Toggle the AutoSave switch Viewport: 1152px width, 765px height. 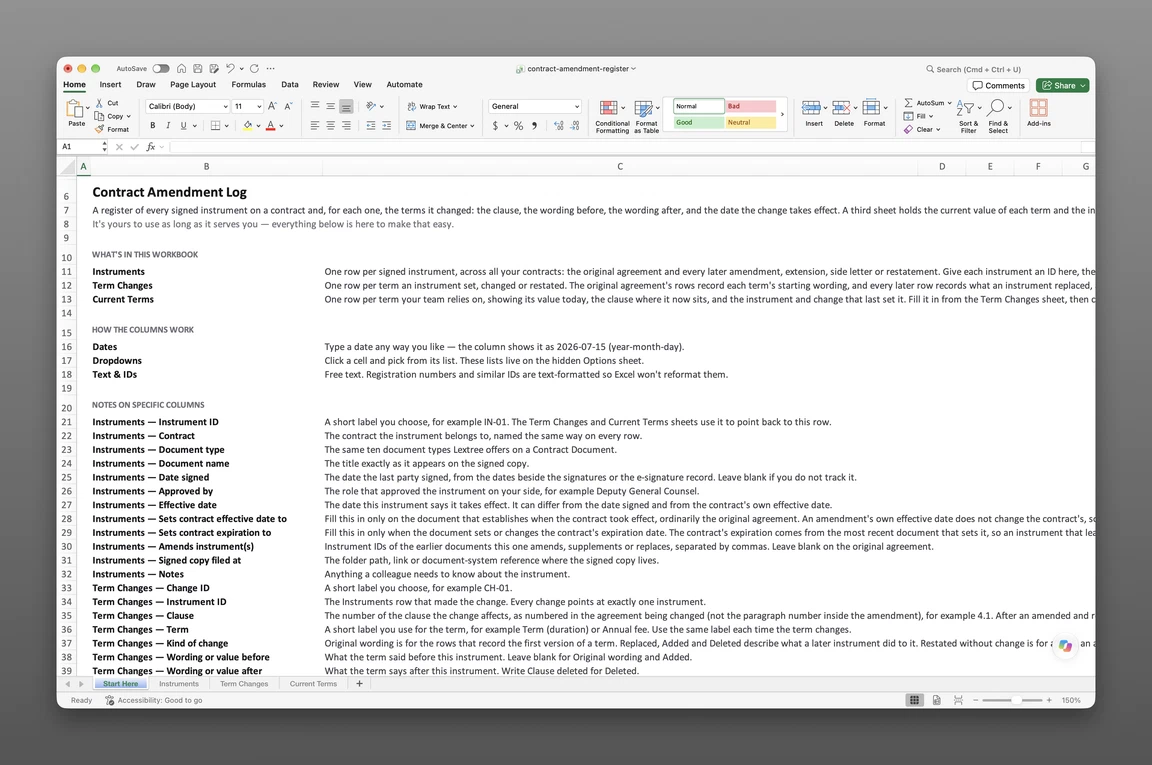point(161,68)
